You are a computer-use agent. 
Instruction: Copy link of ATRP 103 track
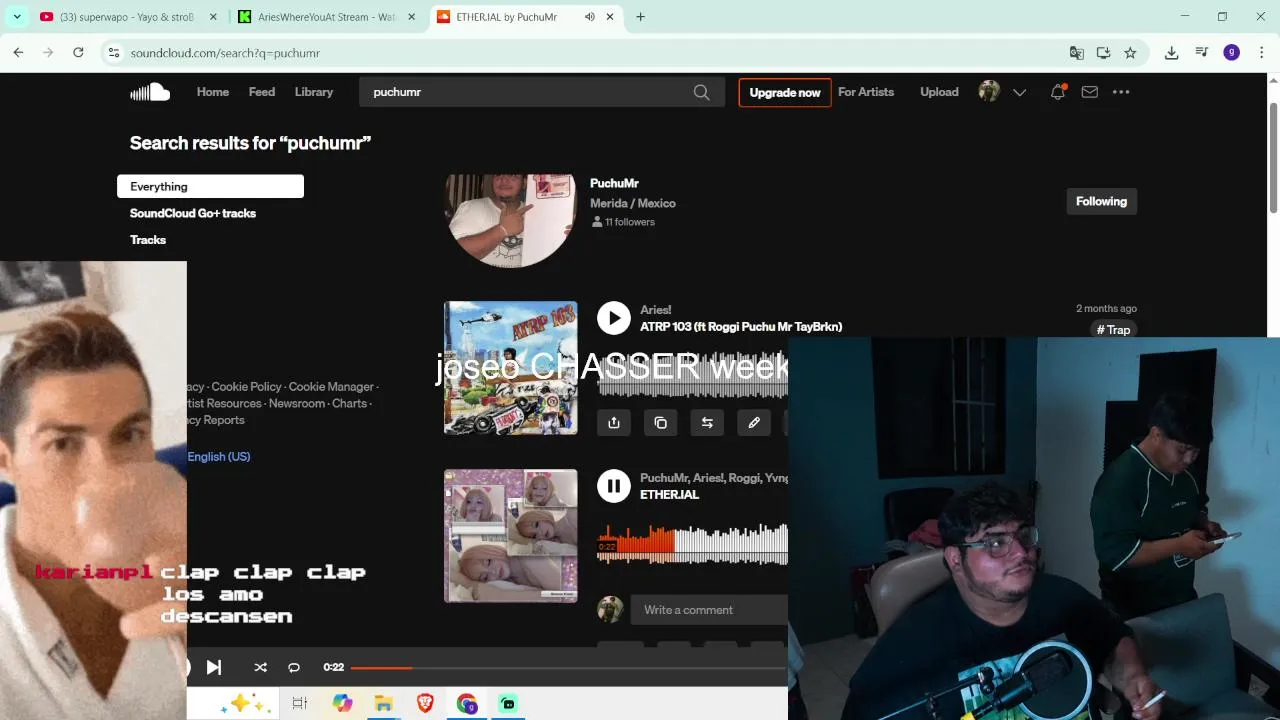(660, 423)
